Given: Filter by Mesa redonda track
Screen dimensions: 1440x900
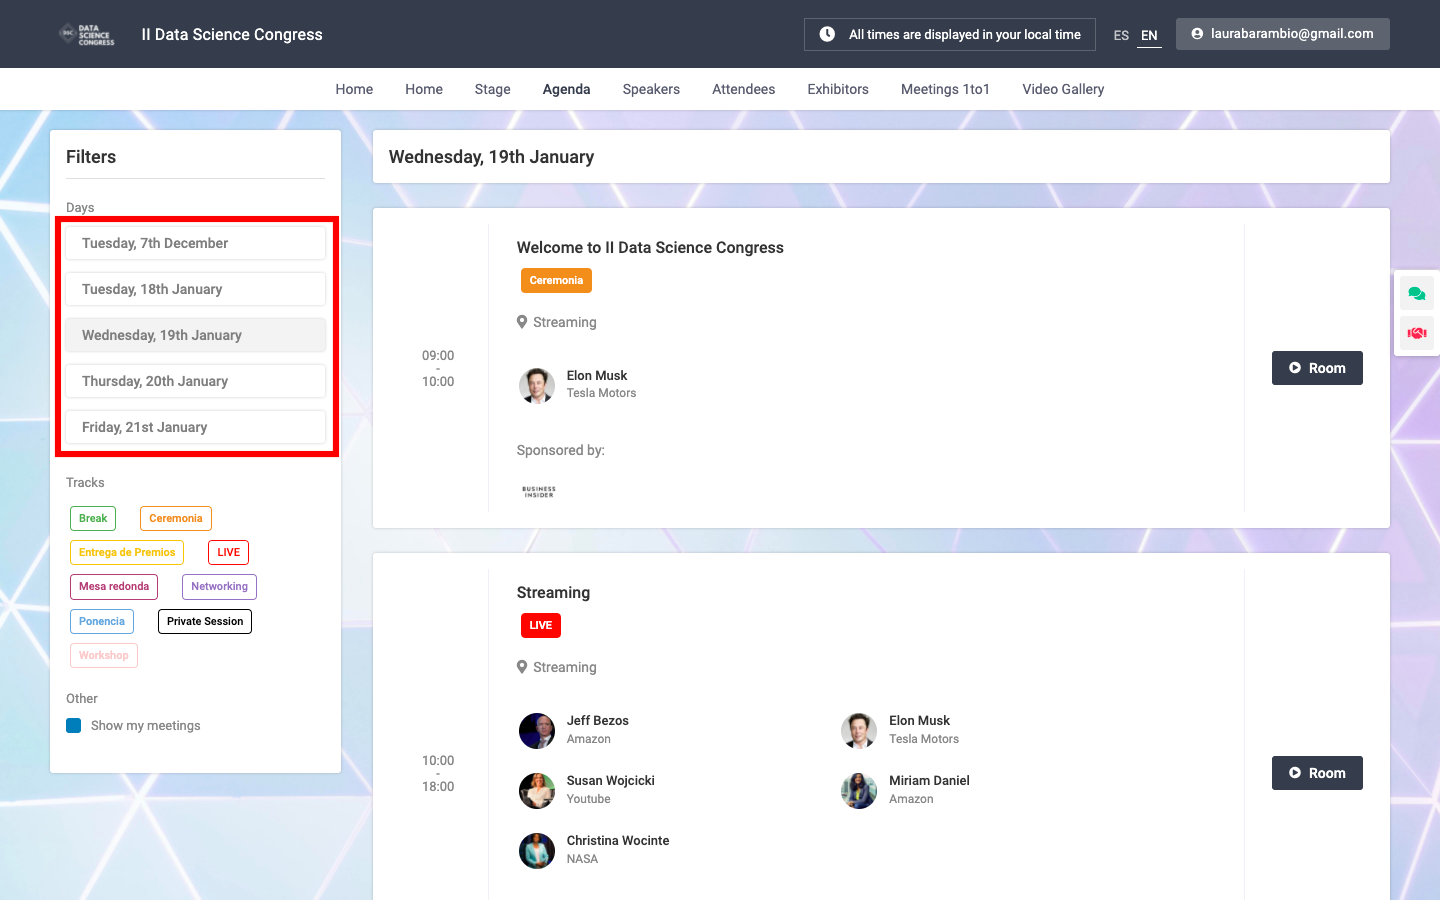Looking at the screenshot, I should (114, 586).
